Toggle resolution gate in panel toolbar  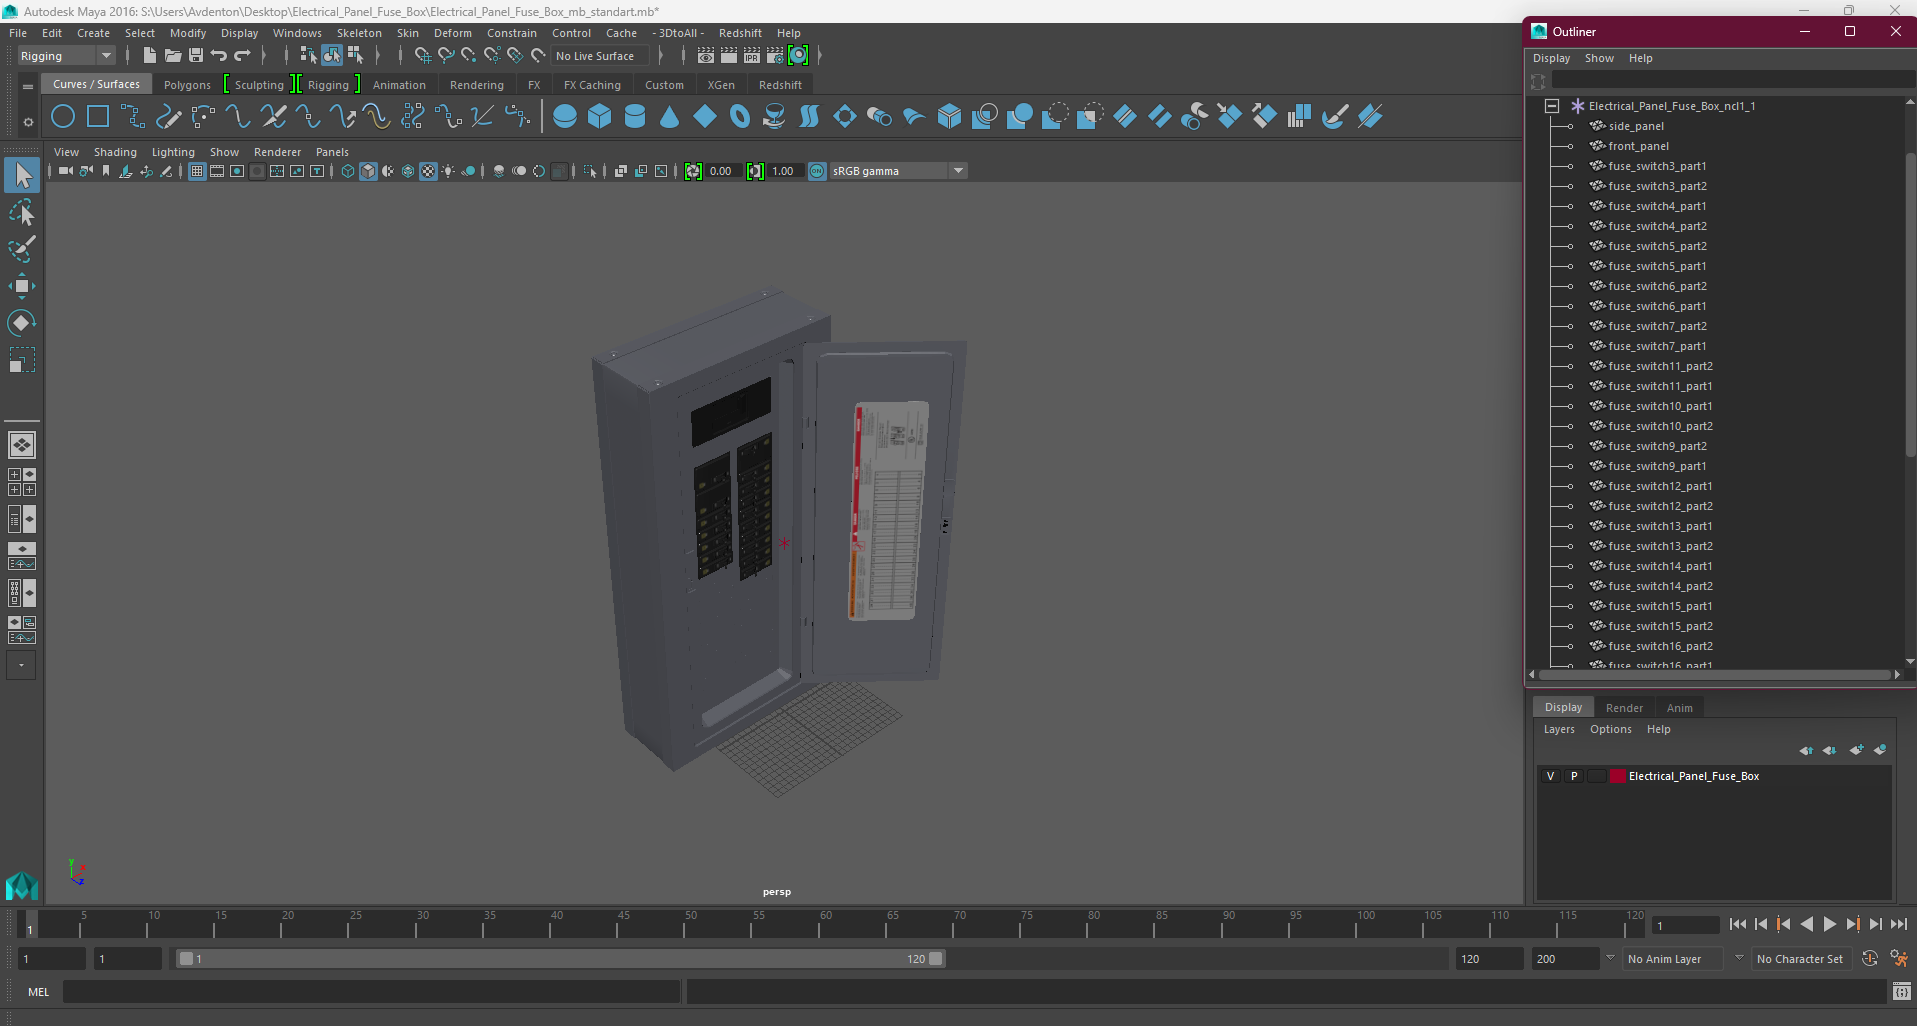coord(237,172)
